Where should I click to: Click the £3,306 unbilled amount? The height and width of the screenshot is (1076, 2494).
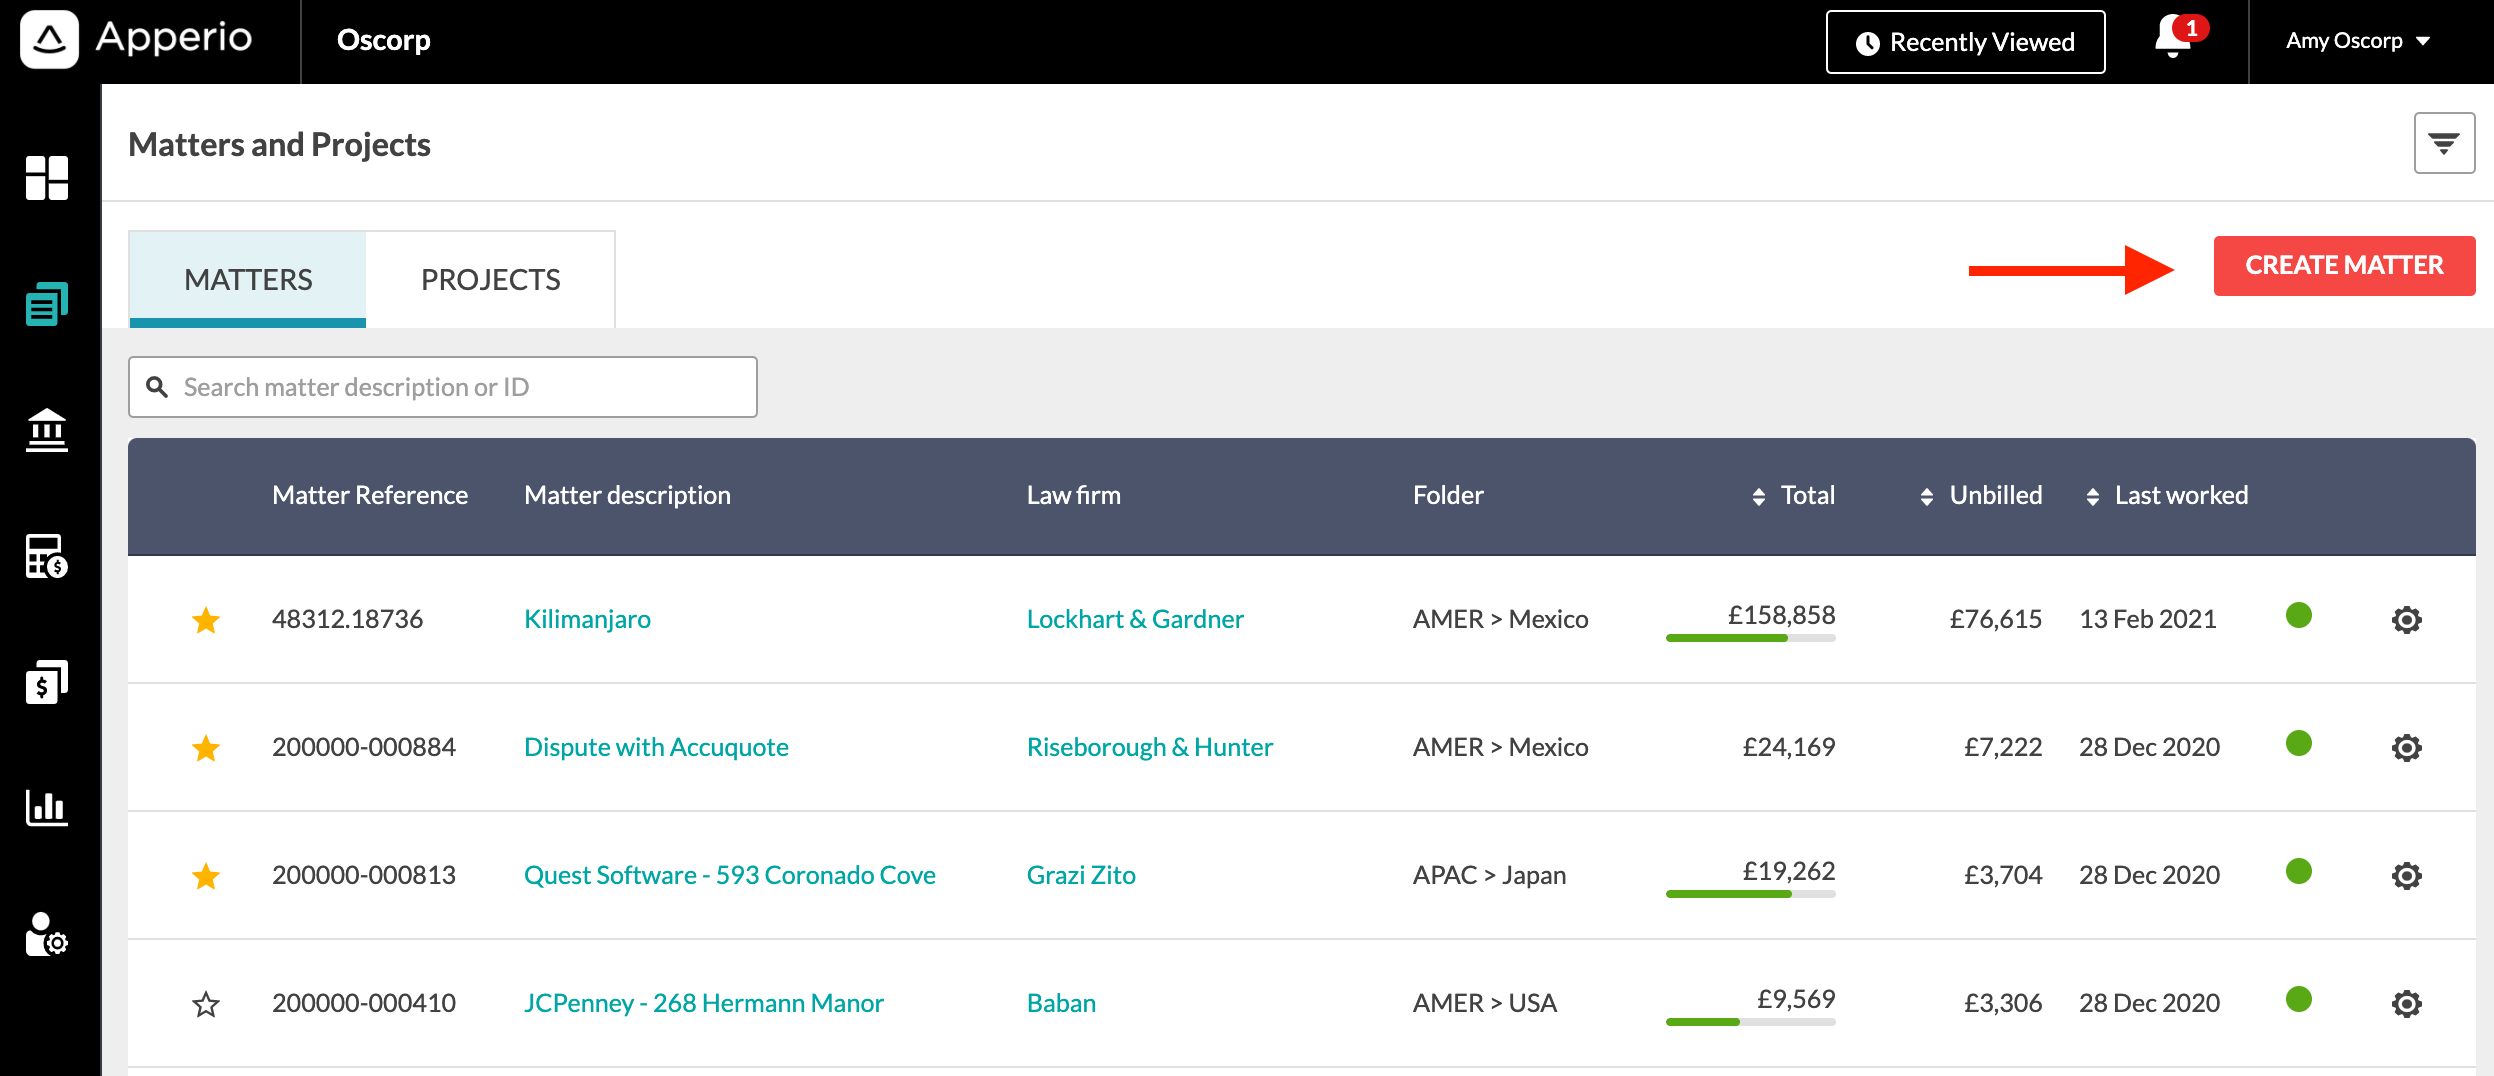2003,1004
